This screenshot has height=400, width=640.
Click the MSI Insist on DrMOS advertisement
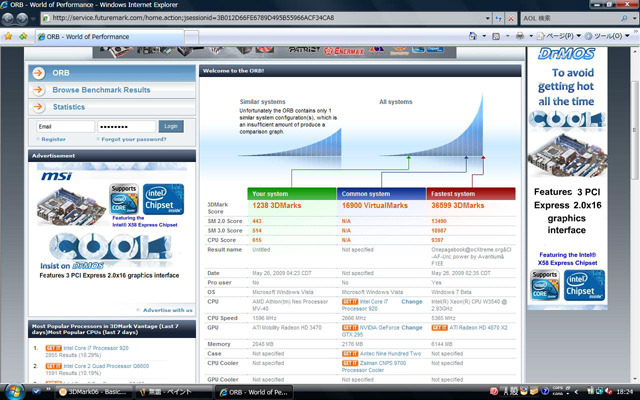[111, 222]
